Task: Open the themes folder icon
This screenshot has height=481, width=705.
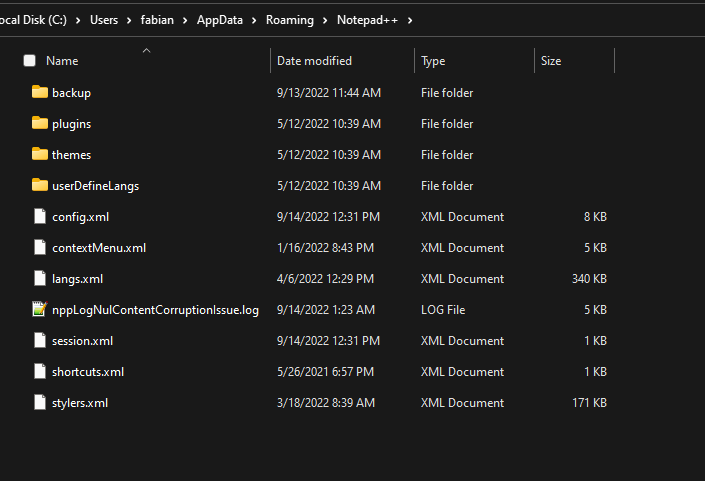Action: (x=40, y=154)
